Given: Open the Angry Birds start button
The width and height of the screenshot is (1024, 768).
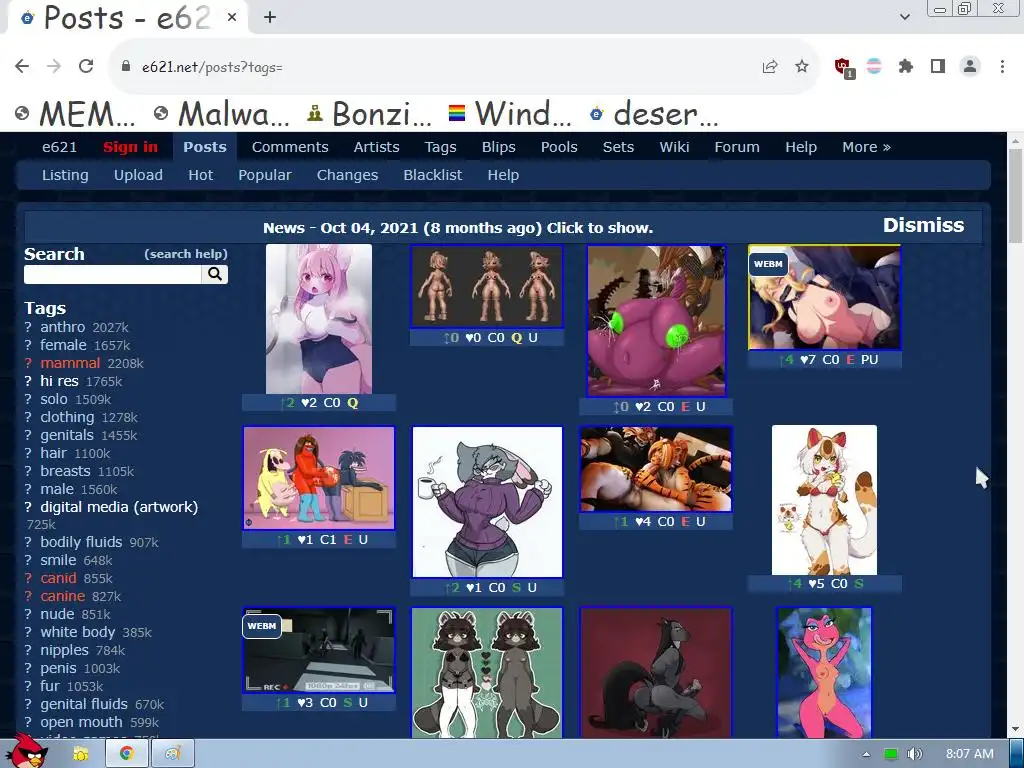Looking at the screenshot, I should [27, 753].
